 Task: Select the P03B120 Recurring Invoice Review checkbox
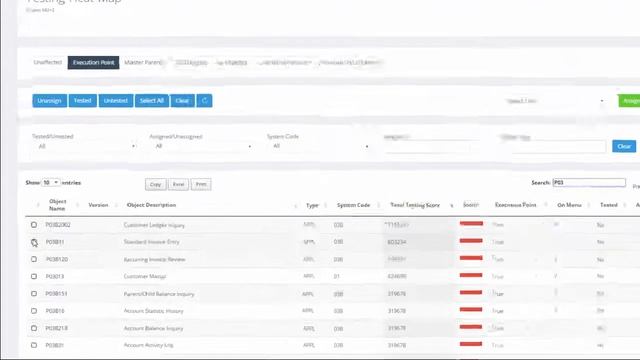coord(34,259)
